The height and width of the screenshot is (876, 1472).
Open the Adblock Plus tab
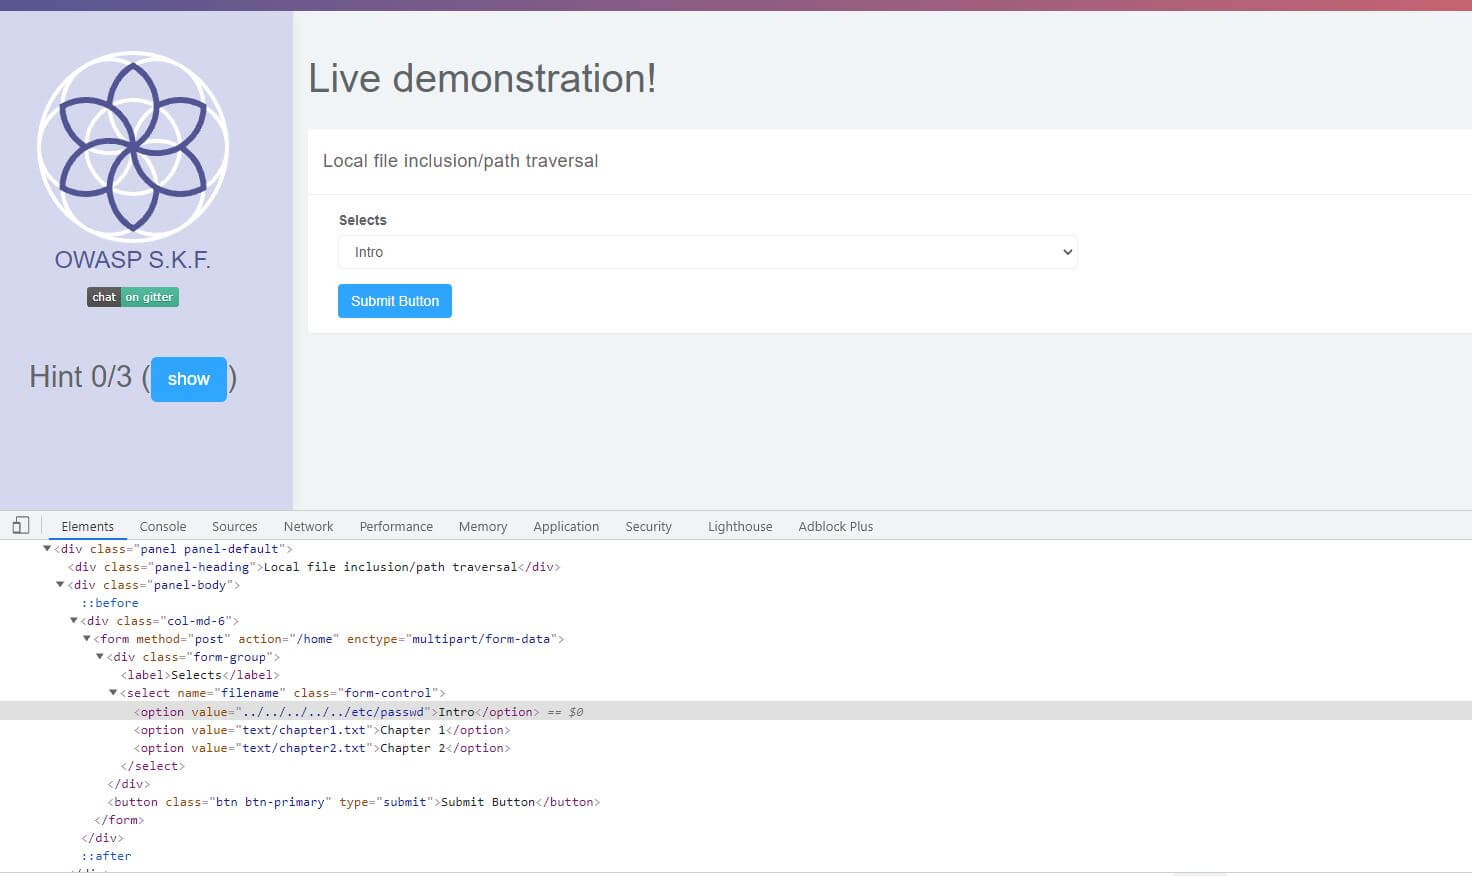click(x=836, y=526)
